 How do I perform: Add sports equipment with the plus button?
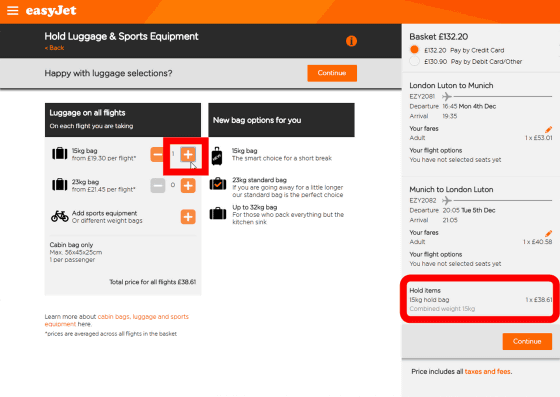[188, 217]
